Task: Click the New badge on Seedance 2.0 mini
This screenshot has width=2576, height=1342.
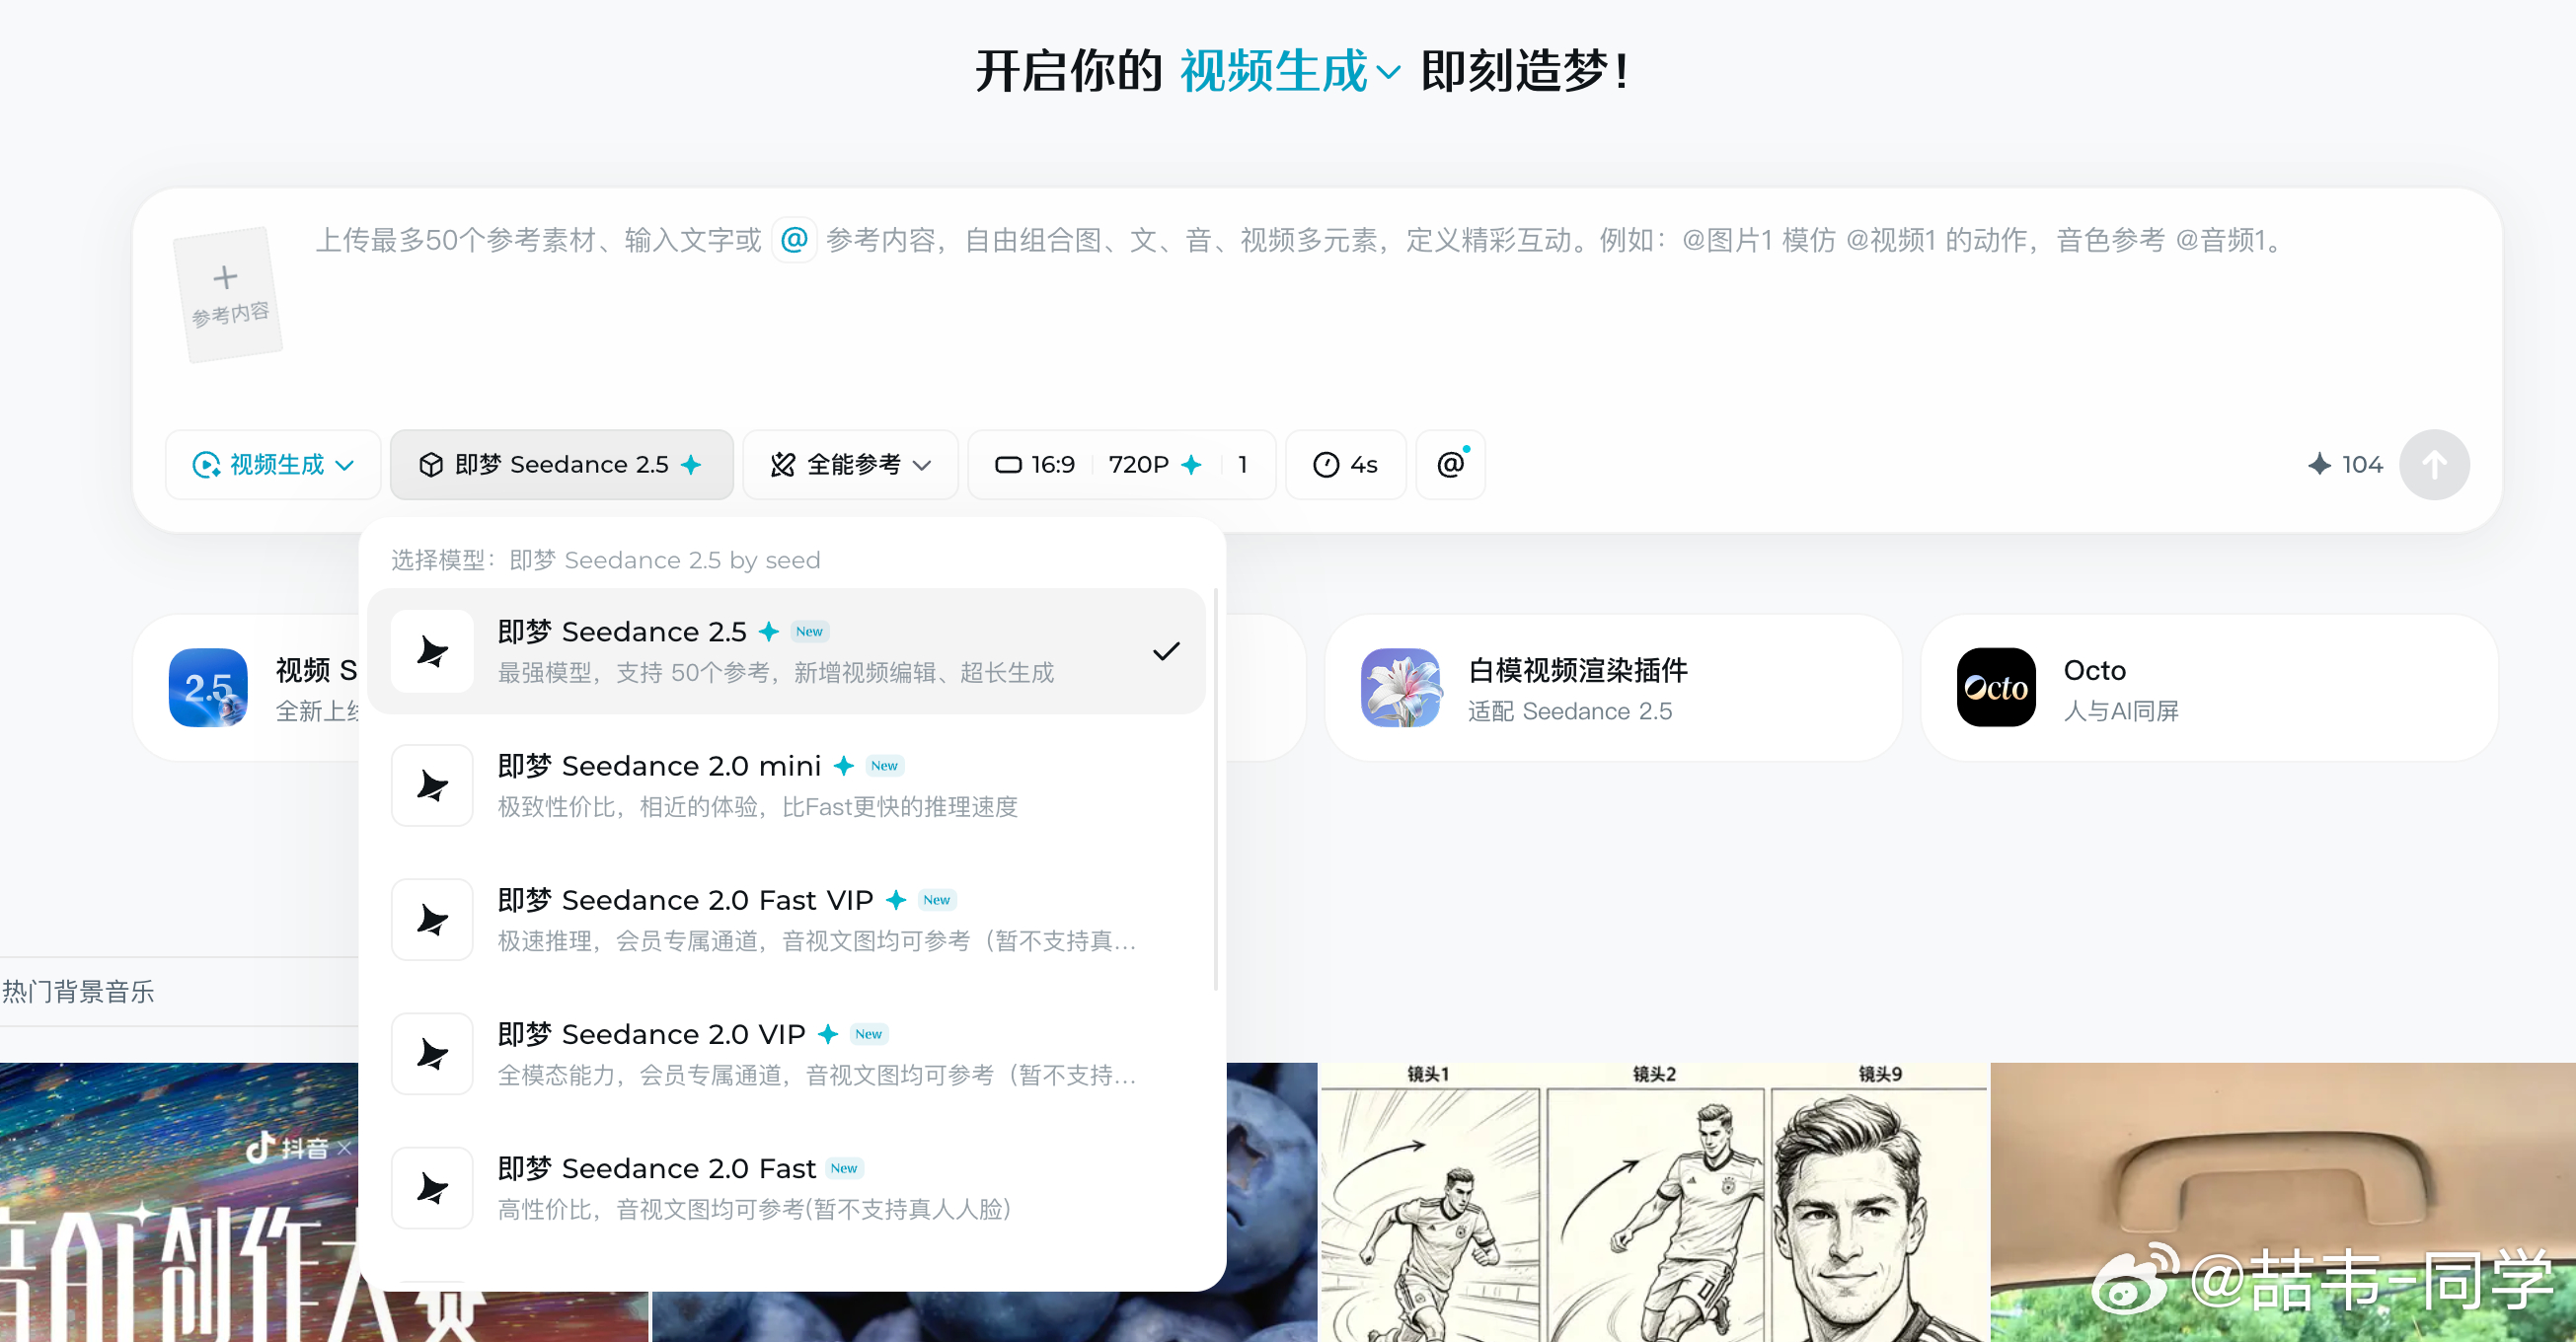Action: pos(884,766)
